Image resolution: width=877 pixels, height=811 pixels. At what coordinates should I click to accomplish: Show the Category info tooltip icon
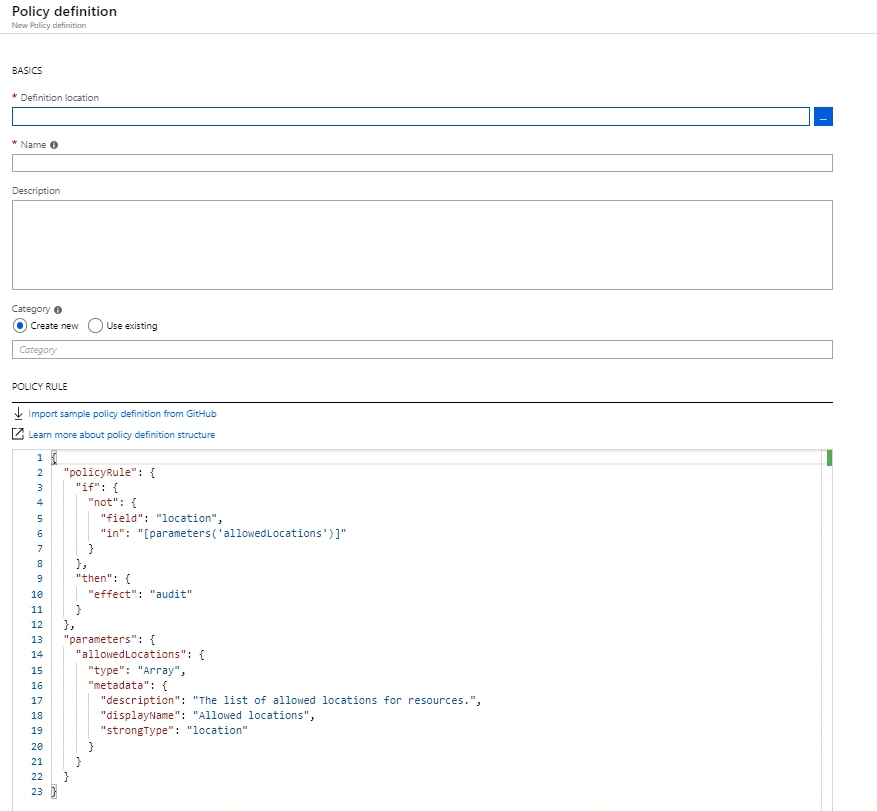point(58,310)
